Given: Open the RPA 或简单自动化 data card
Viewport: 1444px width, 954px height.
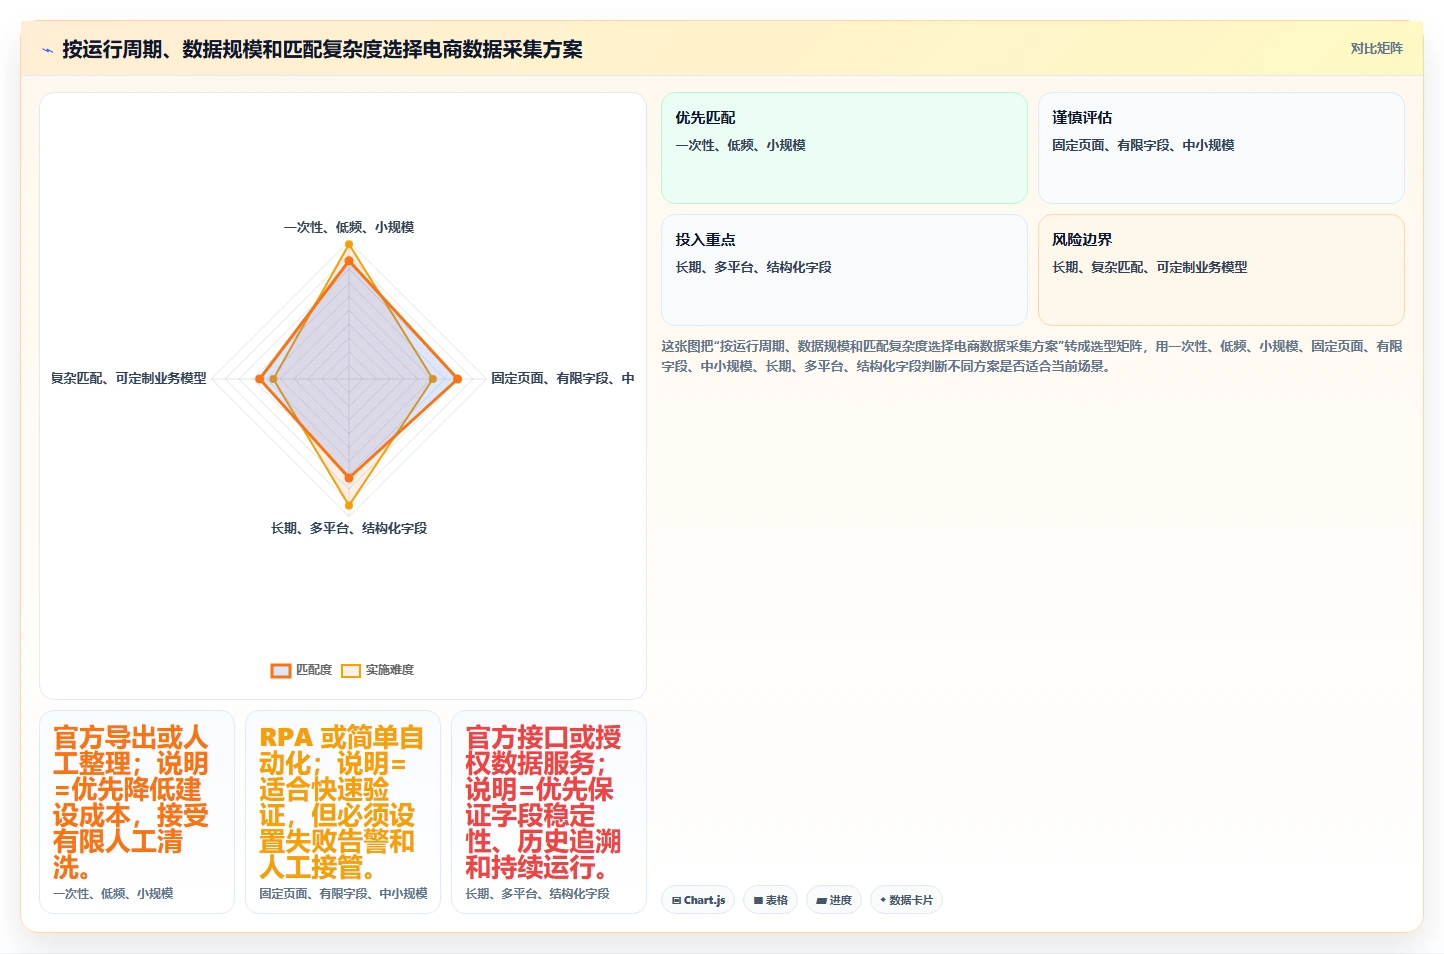Looking at the screenshot, I should tap(343, 812).
